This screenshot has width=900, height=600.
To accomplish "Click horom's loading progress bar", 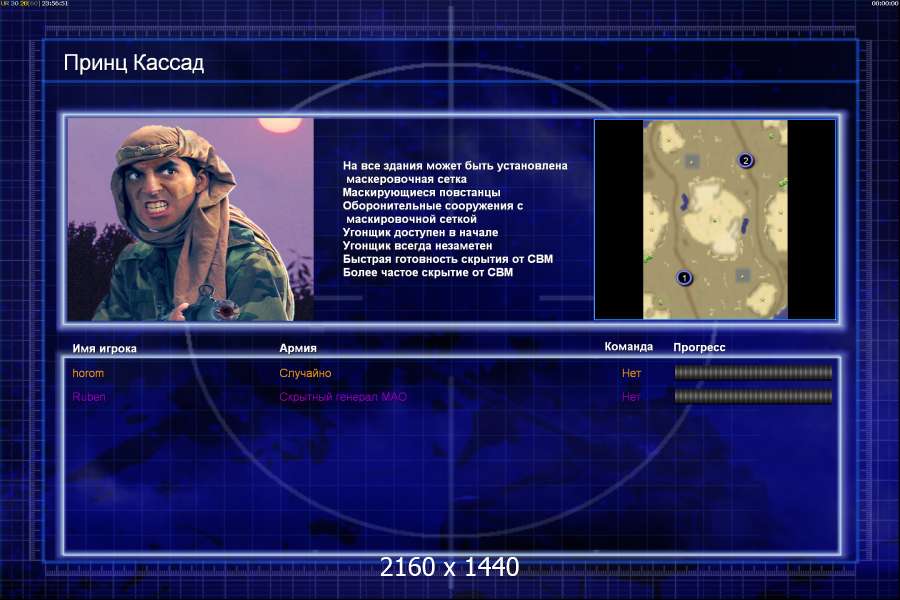I will (x=753, y=373).
